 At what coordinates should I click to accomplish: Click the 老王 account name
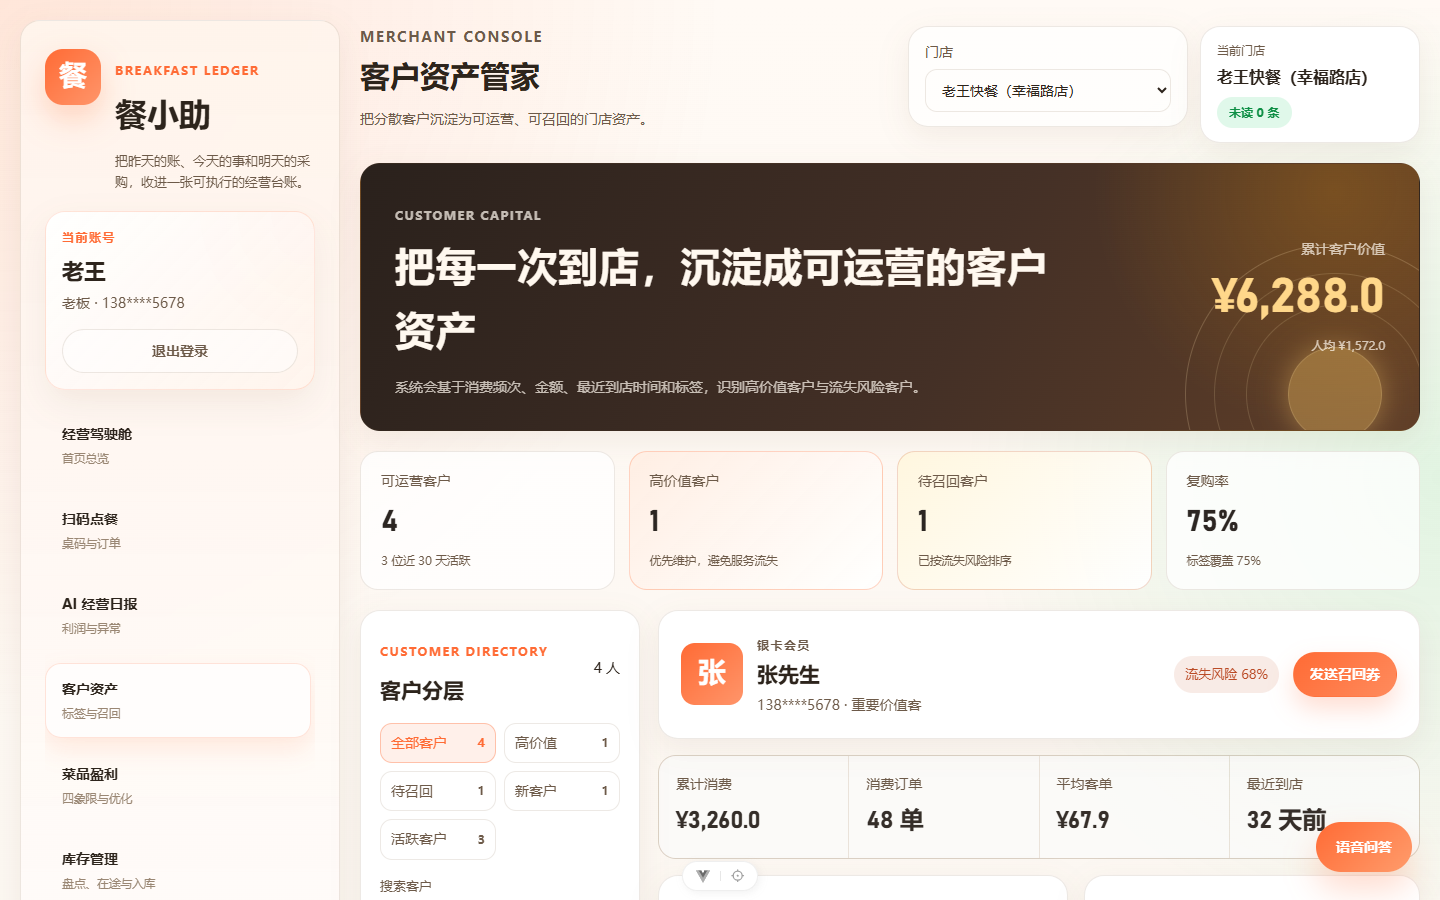coord(84,272)
